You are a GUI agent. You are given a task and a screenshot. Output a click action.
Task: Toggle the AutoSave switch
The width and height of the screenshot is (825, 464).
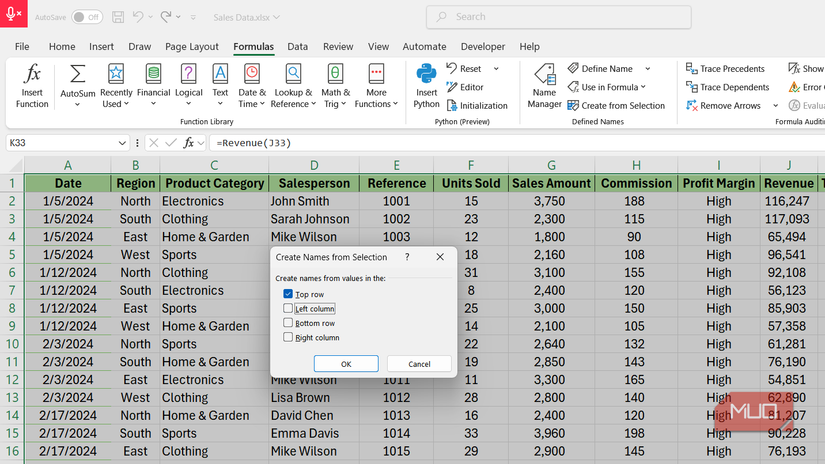(87, 17)
